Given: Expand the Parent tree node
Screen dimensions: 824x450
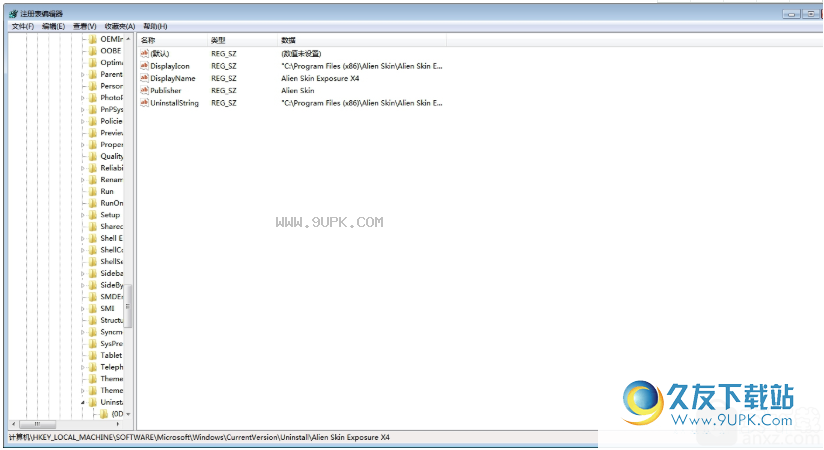Looking at the screenshot, I should pyautogui.click(x=83, y=75).
